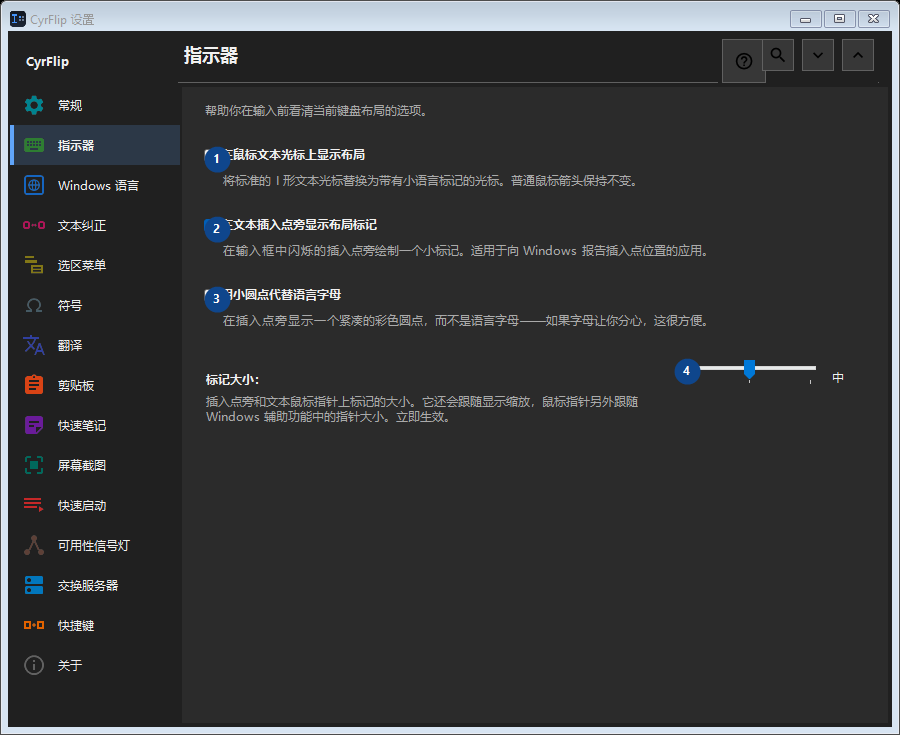900x735 pixels.
Task: Go to 可用性信号灯 icon page
Action: click(x=34, y=545)
